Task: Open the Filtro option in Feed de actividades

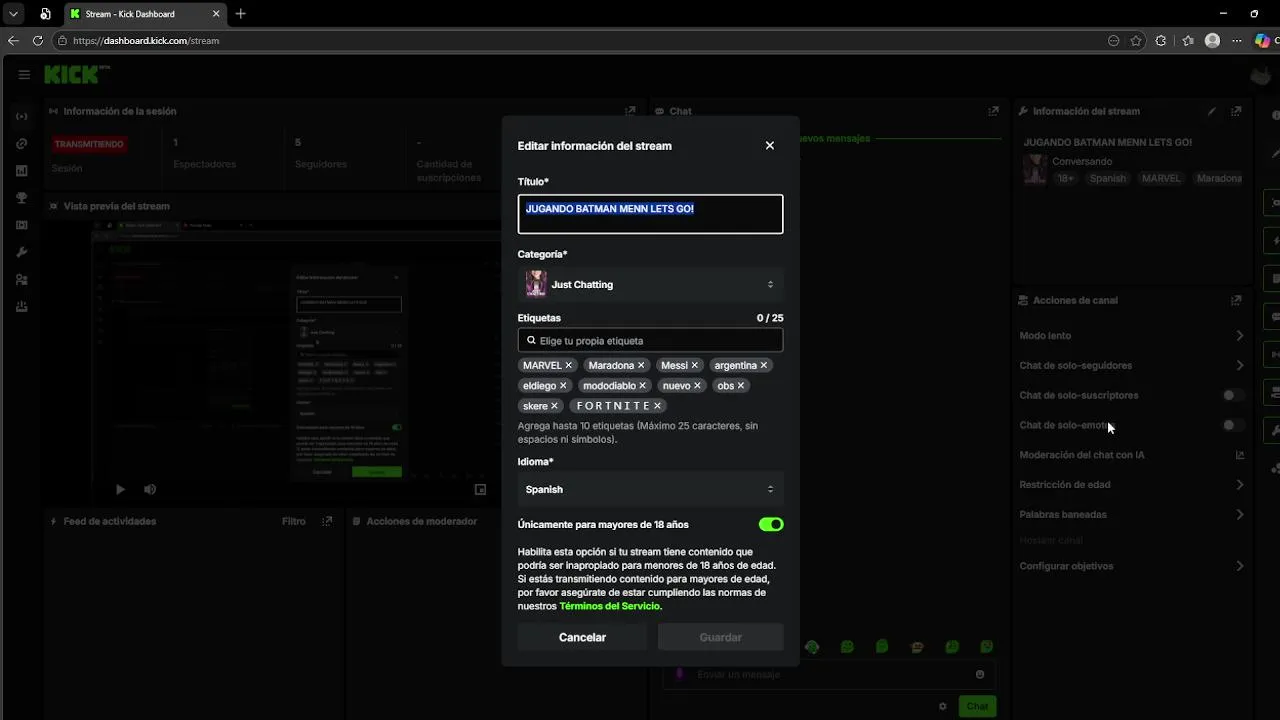Action: tap(293, 521)
